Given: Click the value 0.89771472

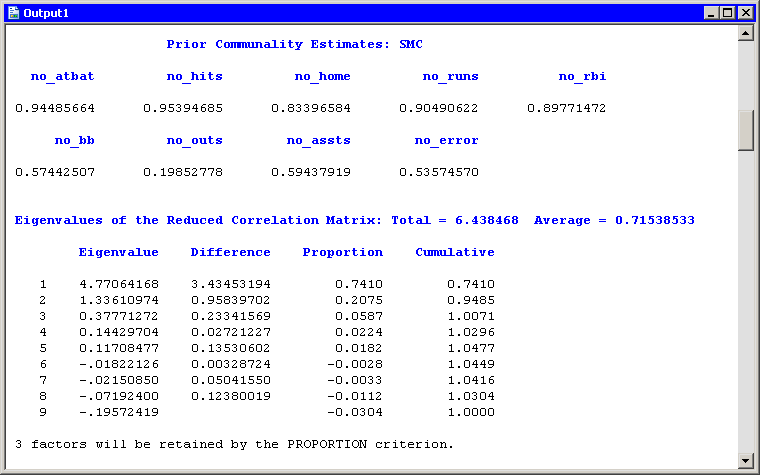Looking at the screenshot, I should 567,108.
